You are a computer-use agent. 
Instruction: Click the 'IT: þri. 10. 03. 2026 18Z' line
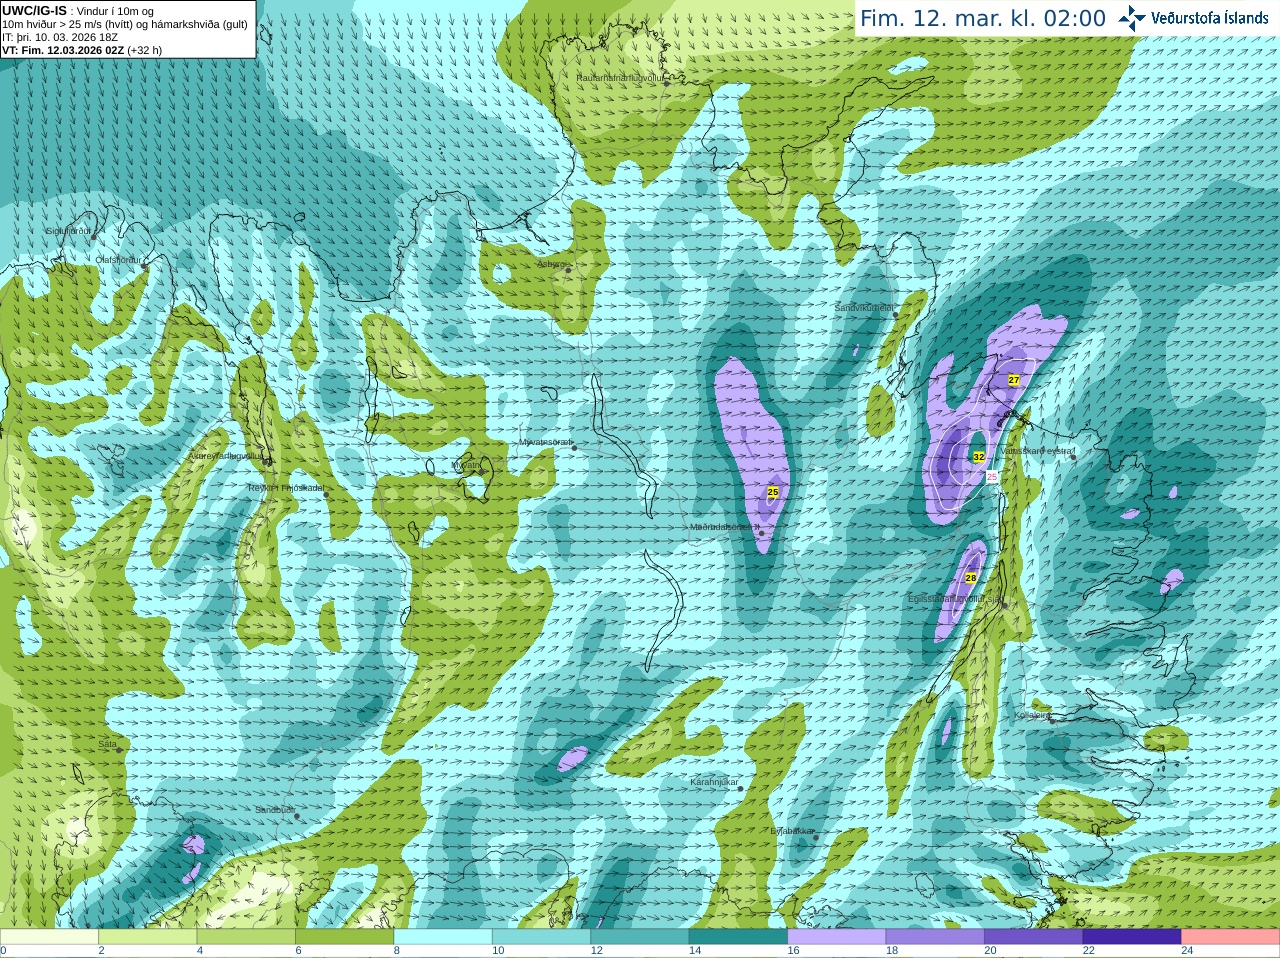(x=60, y=37)
